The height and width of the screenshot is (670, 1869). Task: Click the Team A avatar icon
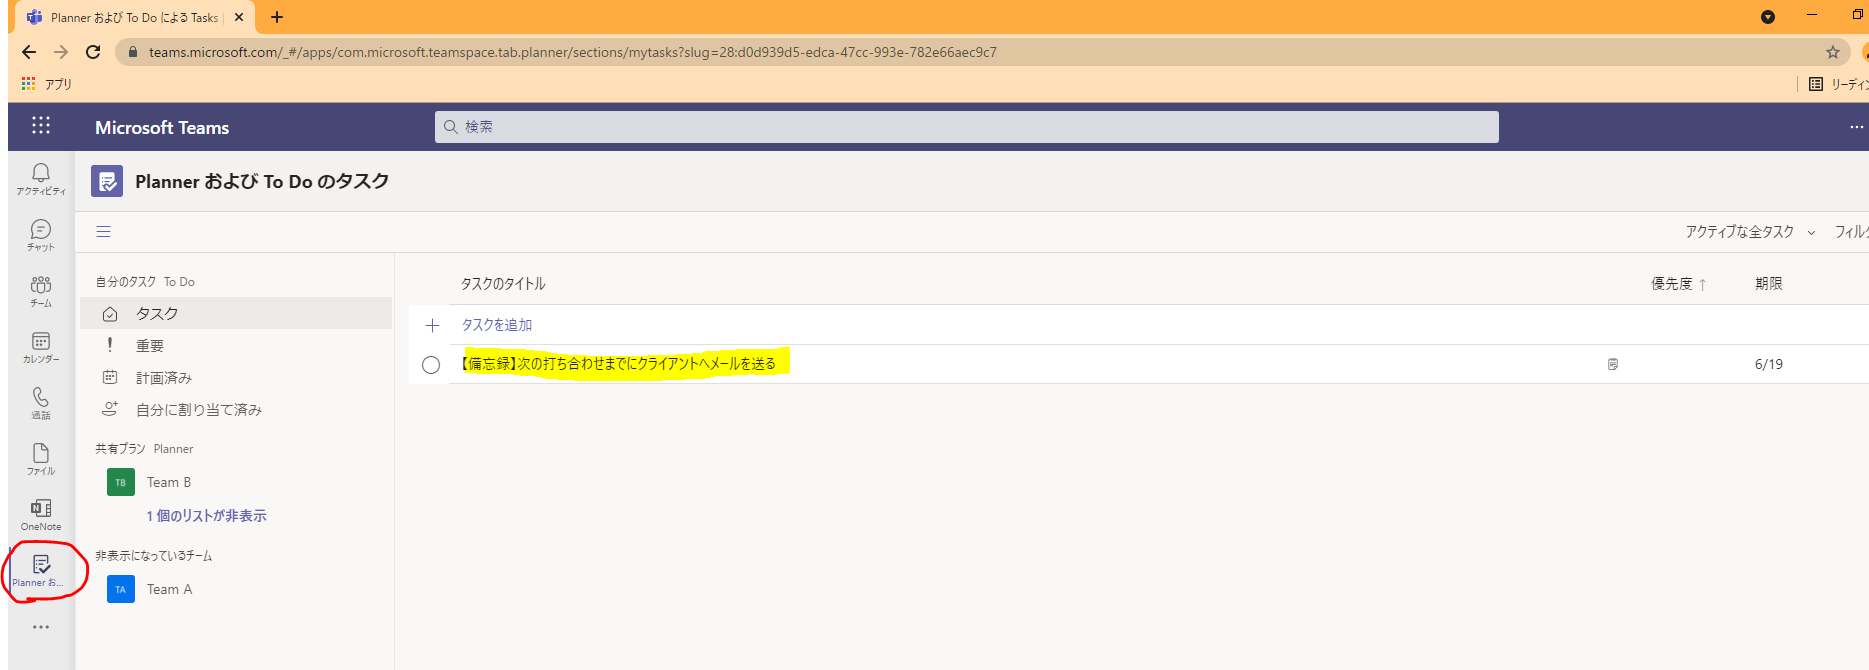tap(121, 589)
